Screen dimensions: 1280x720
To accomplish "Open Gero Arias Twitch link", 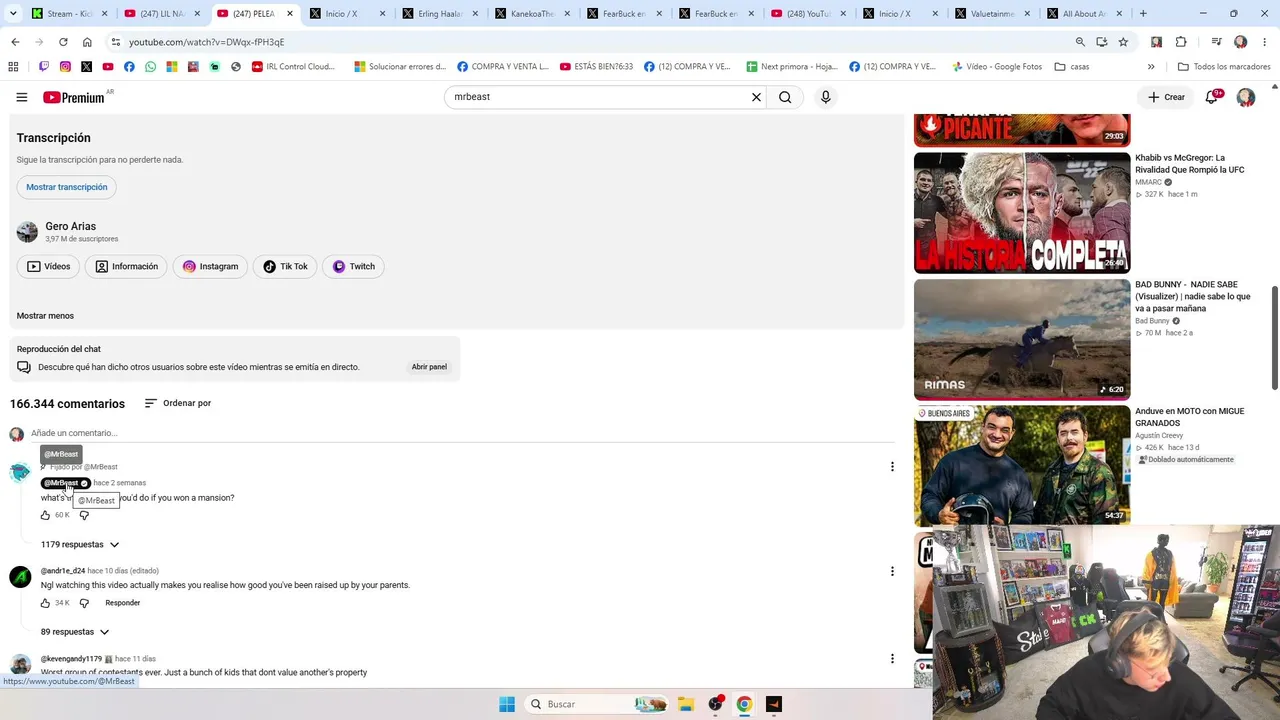I will [353, 267].
